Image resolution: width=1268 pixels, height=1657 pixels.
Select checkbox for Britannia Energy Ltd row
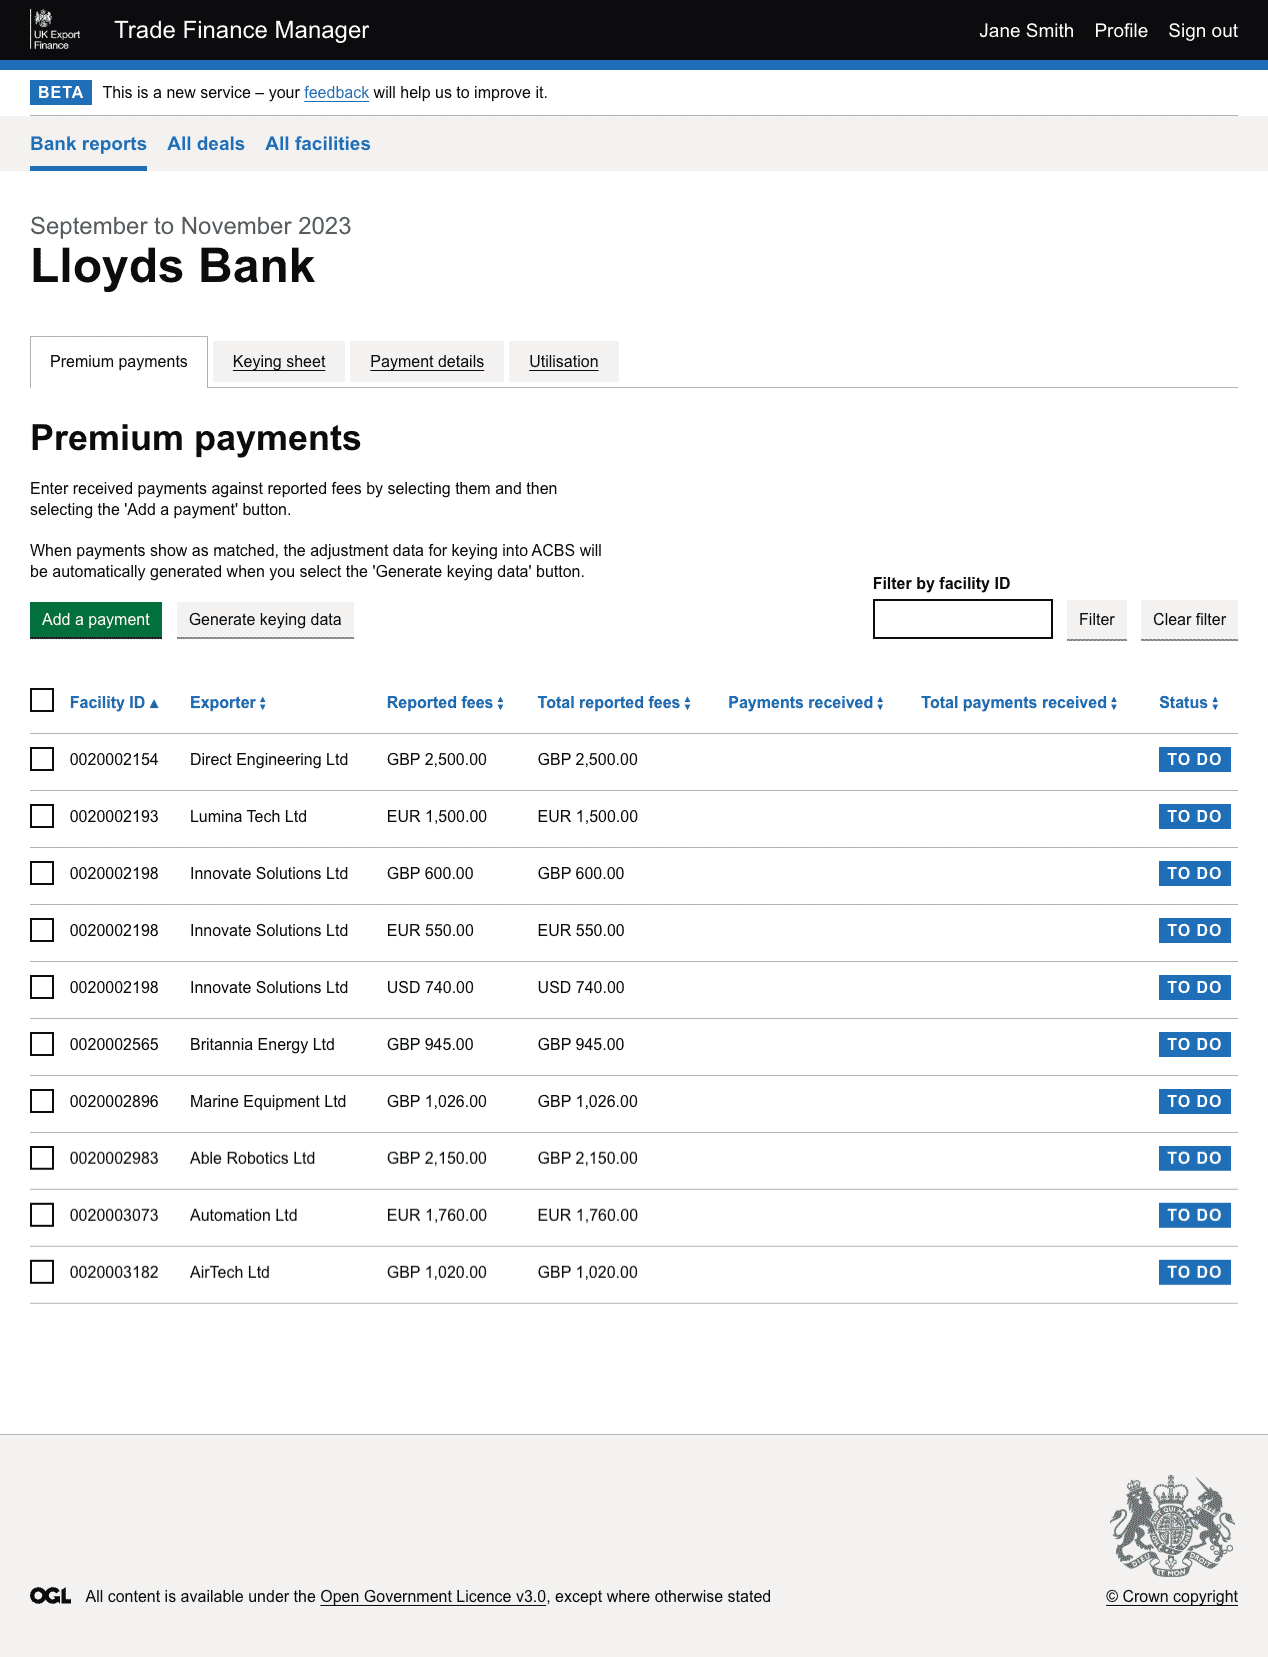42,1044
